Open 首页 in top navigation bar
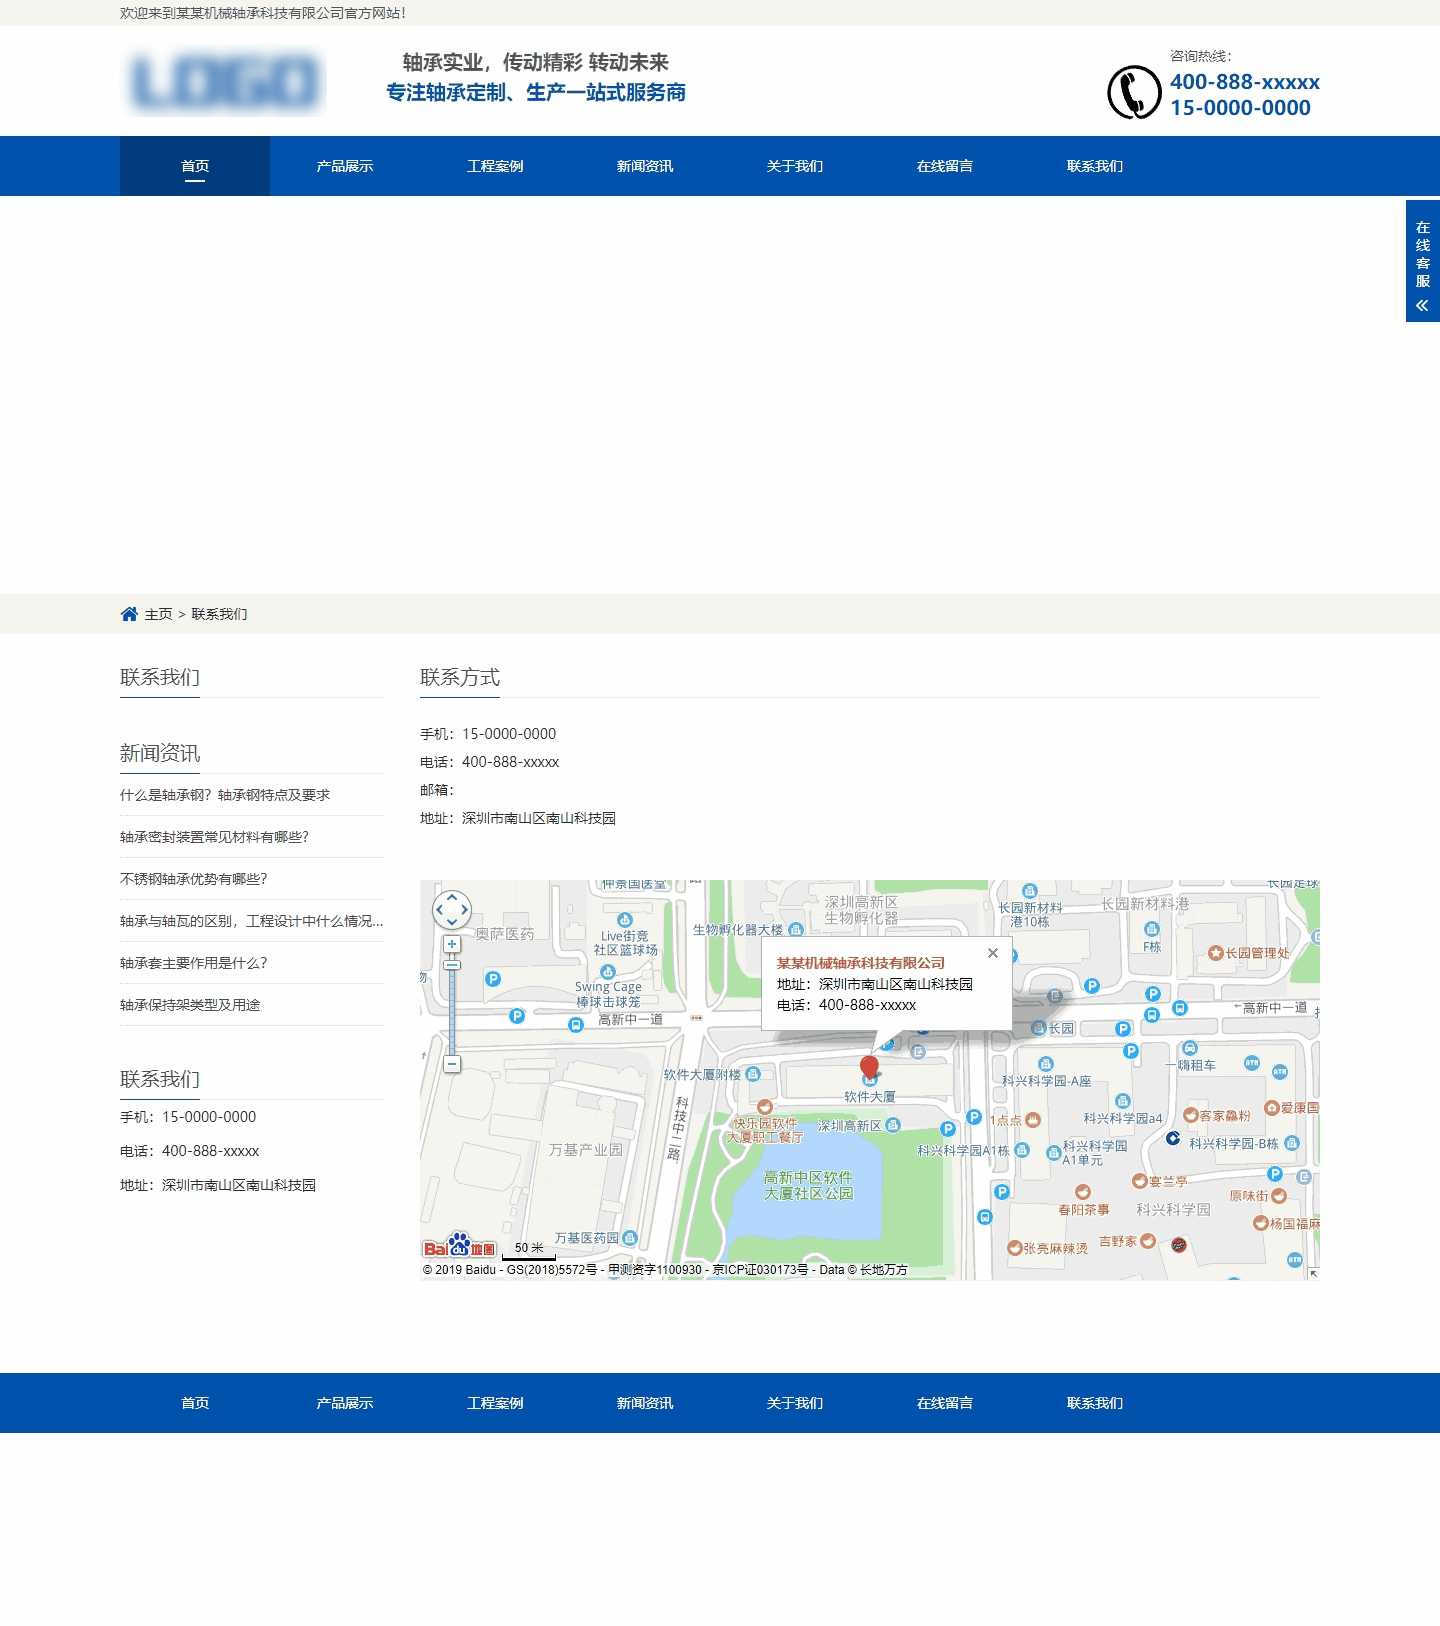1440x1626 pixels. (195, 166)
